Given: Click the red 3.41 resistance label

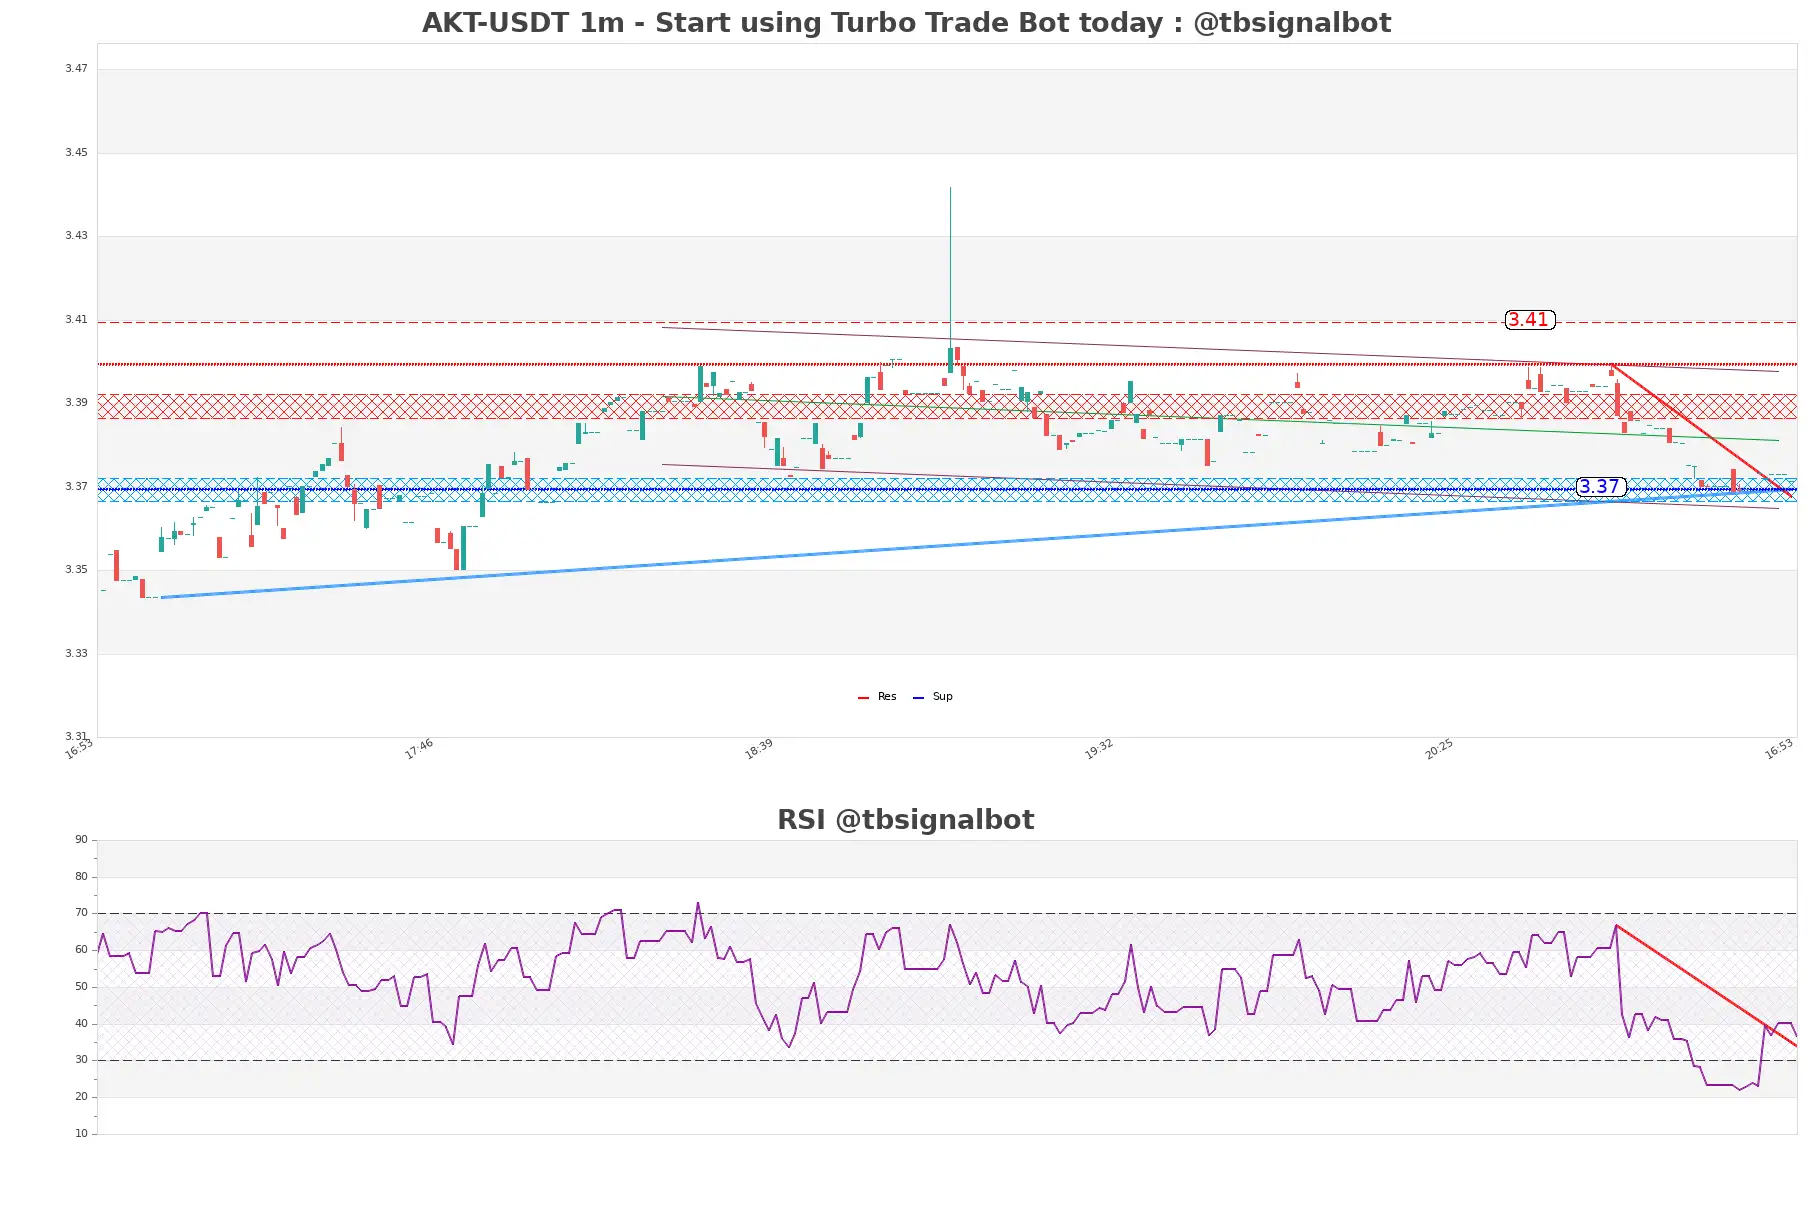Looking at the screenshot, I should tap(1529, 320).
